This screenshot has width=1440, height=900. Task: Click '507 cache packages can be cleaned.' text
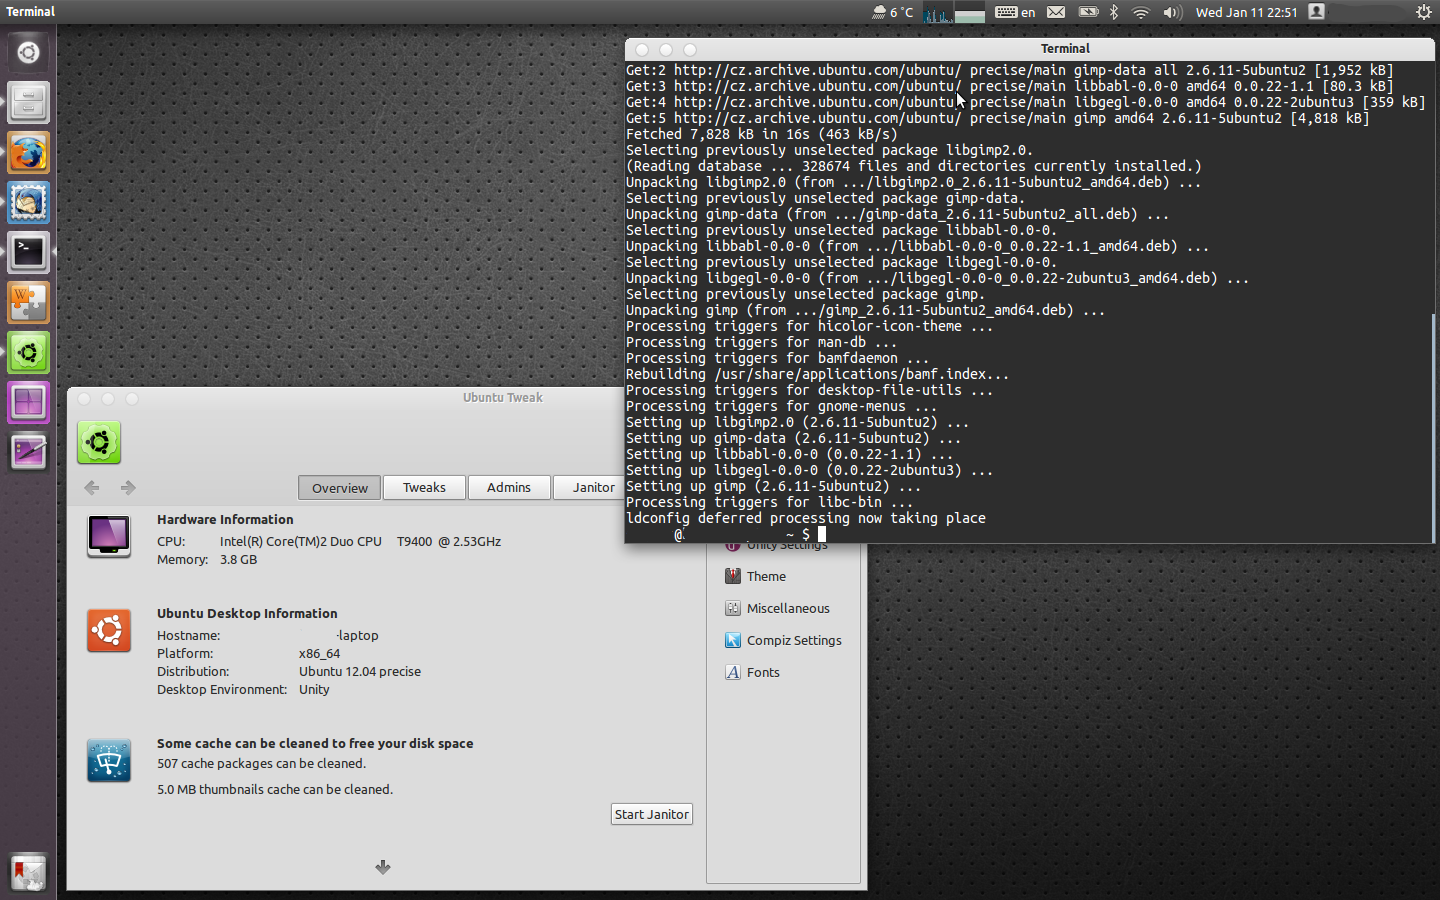pos(261,763)
